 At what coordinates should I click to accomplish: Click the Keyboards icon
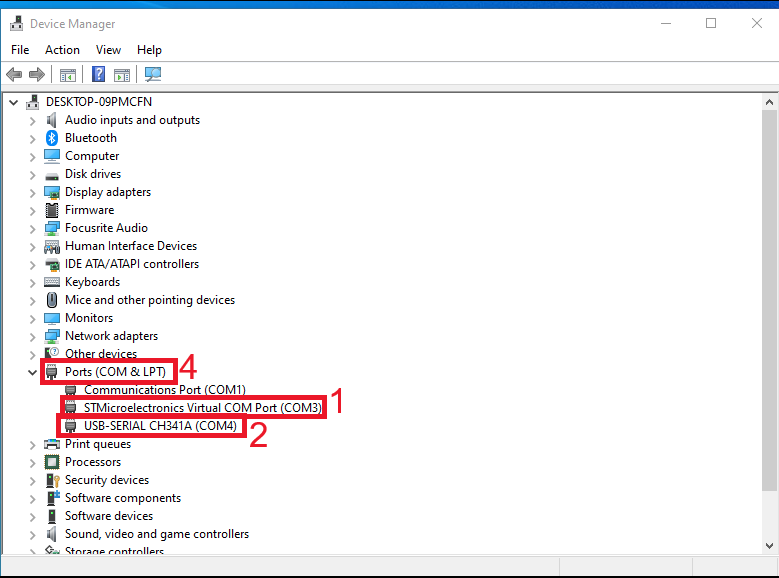[52, 282]
